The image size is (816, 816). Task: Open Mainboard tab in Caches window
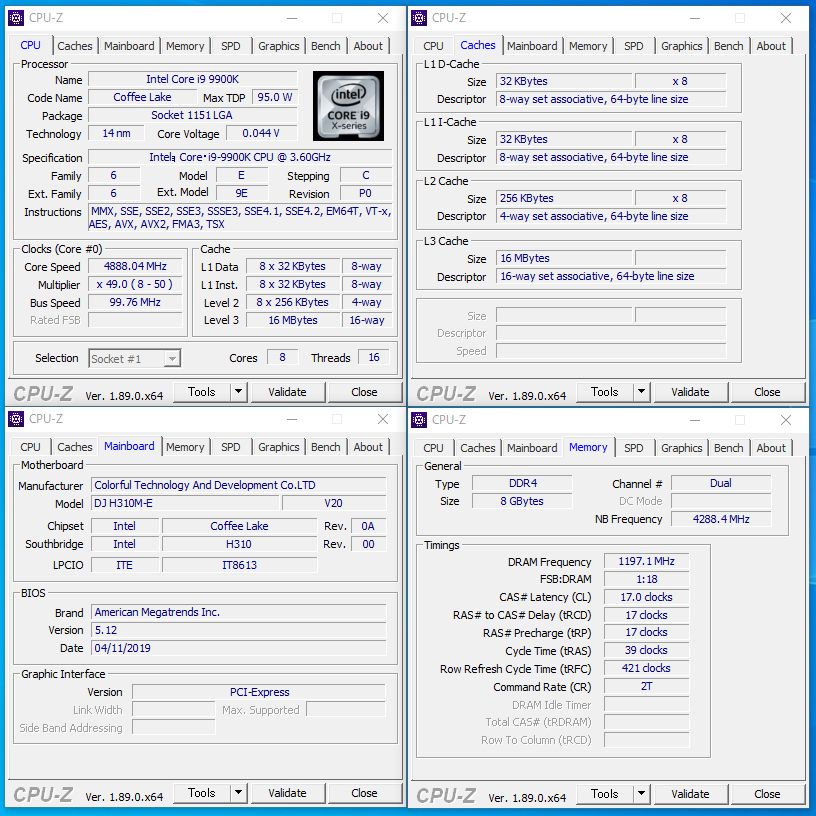532,46
